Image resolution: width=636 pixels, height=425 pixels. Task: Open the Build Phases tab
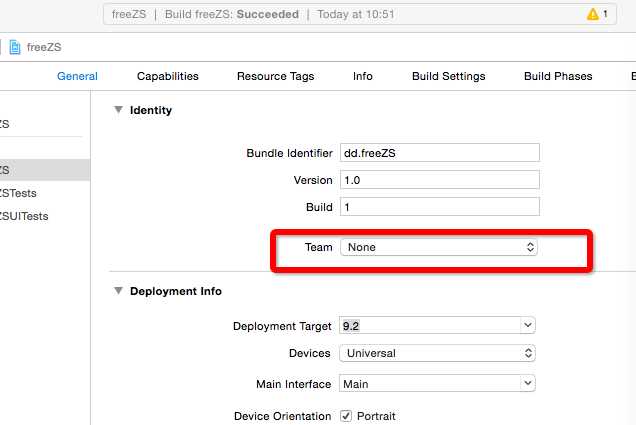tap(558, 76)
